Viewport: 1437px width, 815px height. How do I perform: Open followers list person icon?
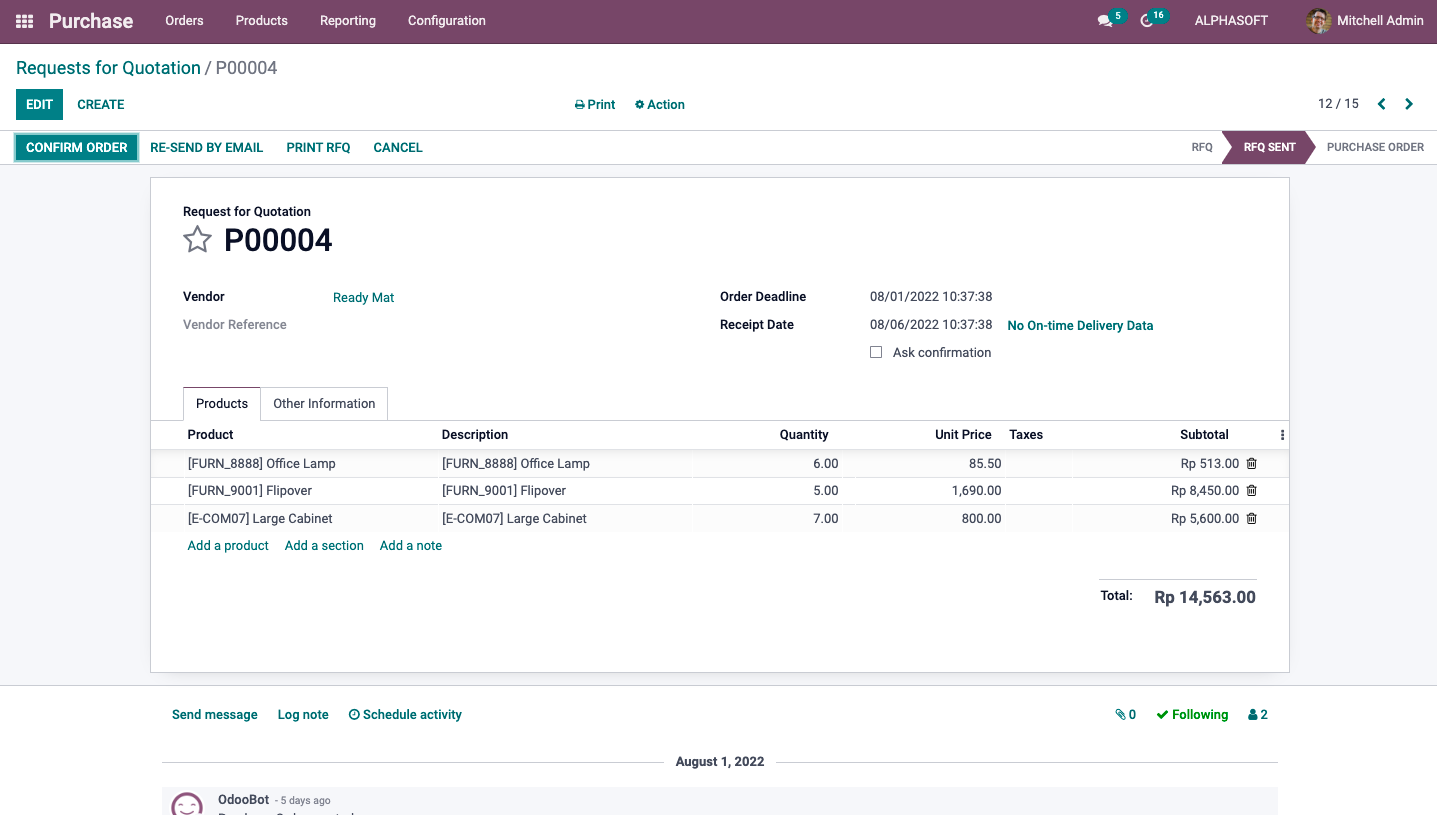click(1258, 715)
